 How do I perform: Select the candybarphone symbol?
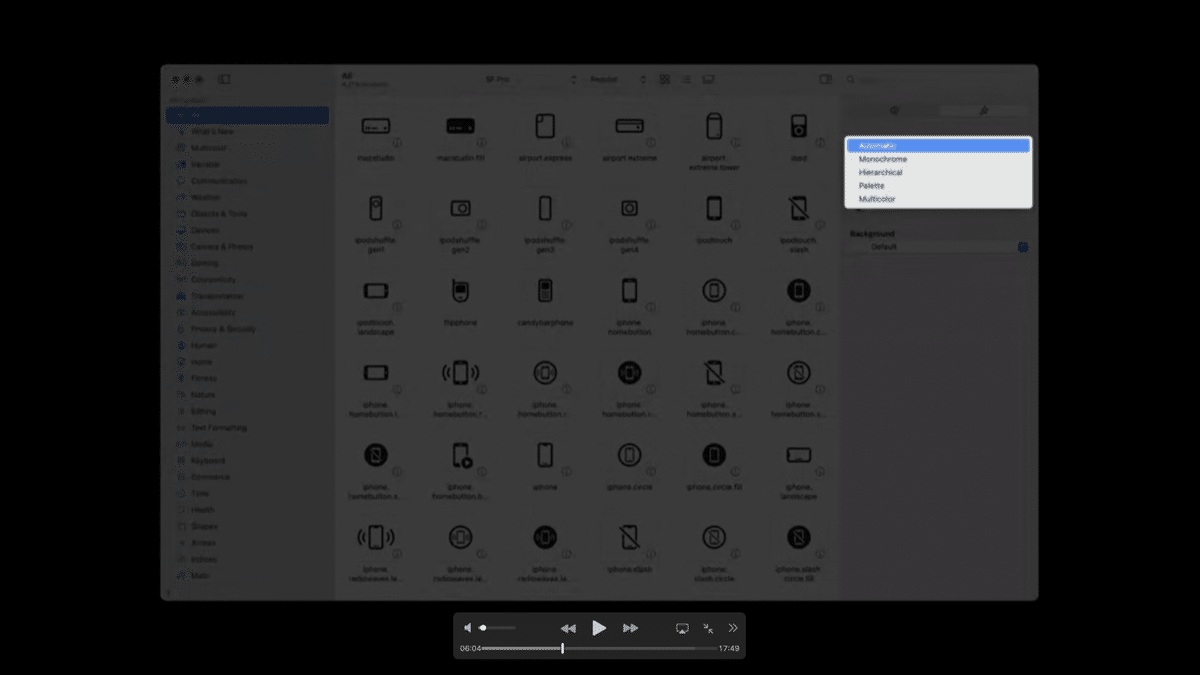[x=545, y=291]
